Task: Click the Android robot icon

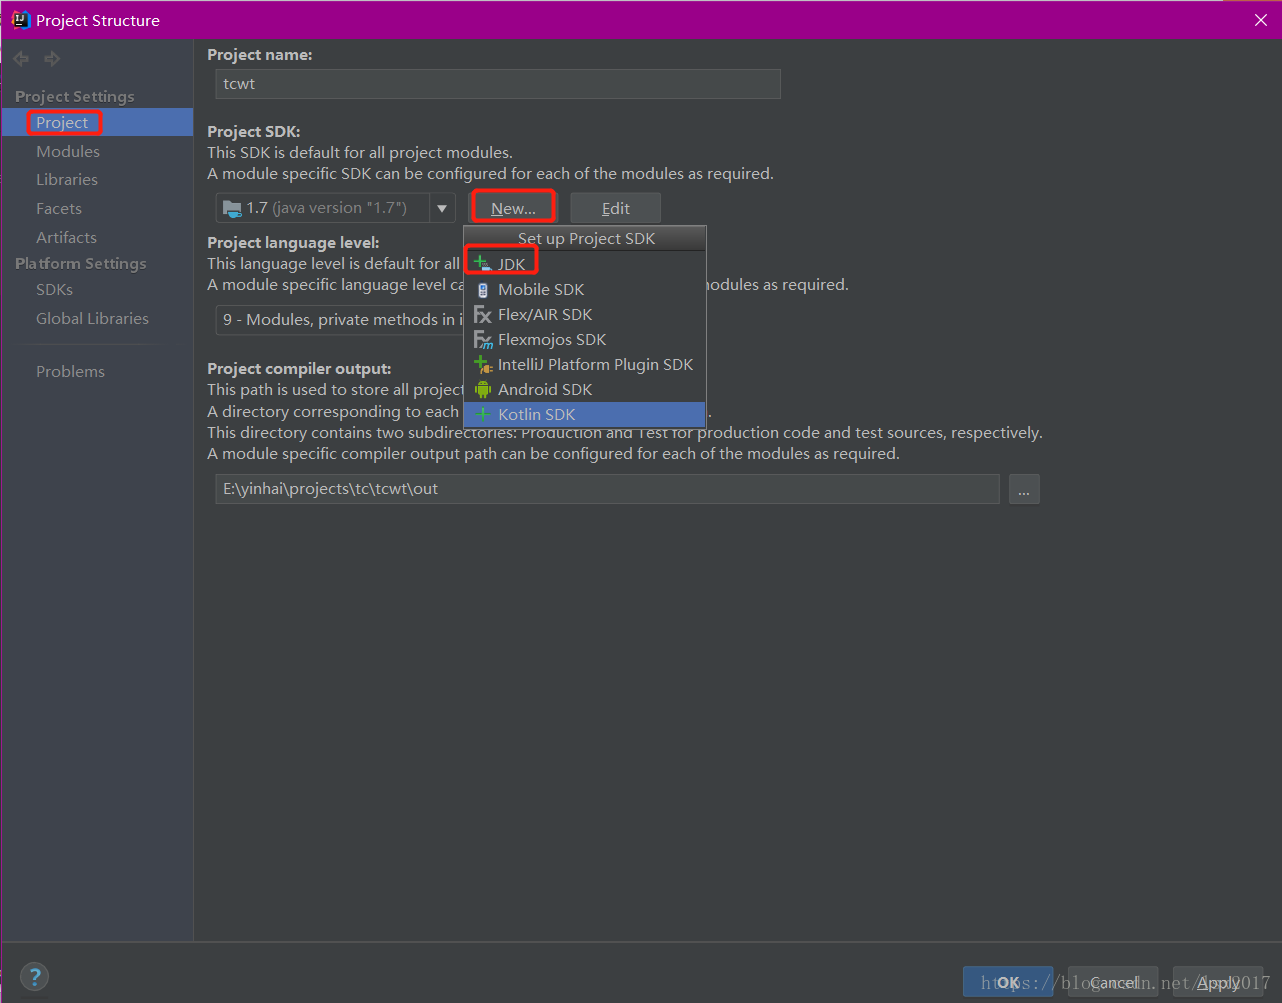Action: click(x=483, y=389)
